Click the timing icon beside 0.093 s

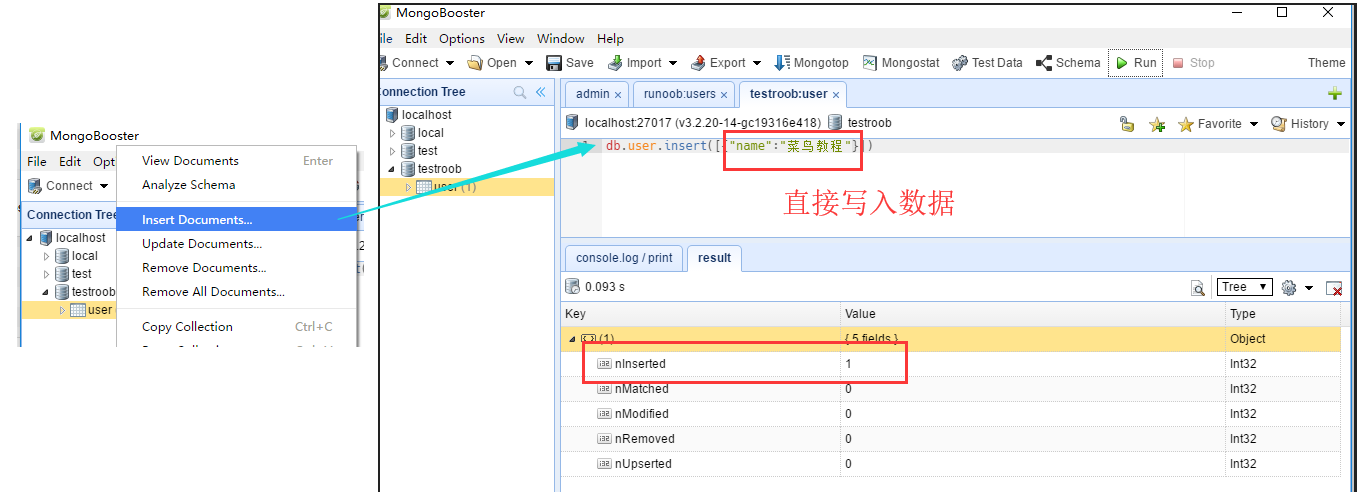coord(572,287)
